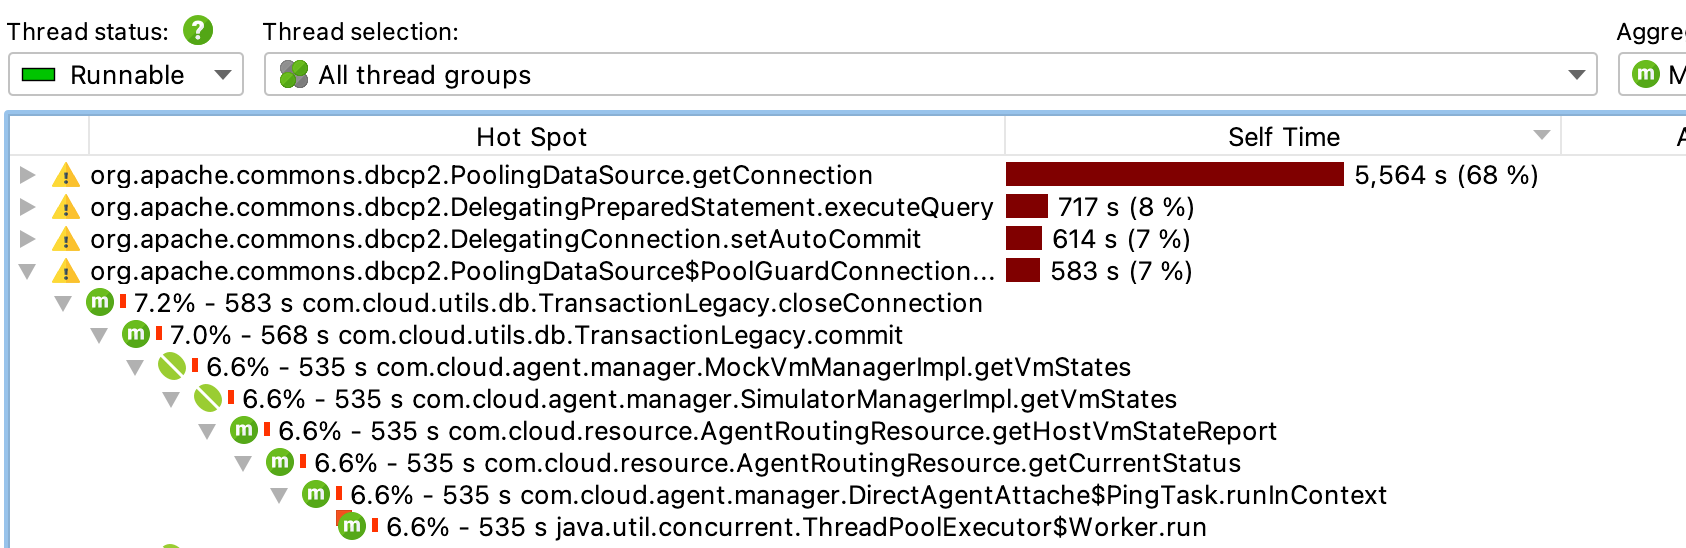Screen dimensions: 1686x548
Task: Select the SimulatorManagerImpl.getVmStates row
Action: (x=794, y=399)
